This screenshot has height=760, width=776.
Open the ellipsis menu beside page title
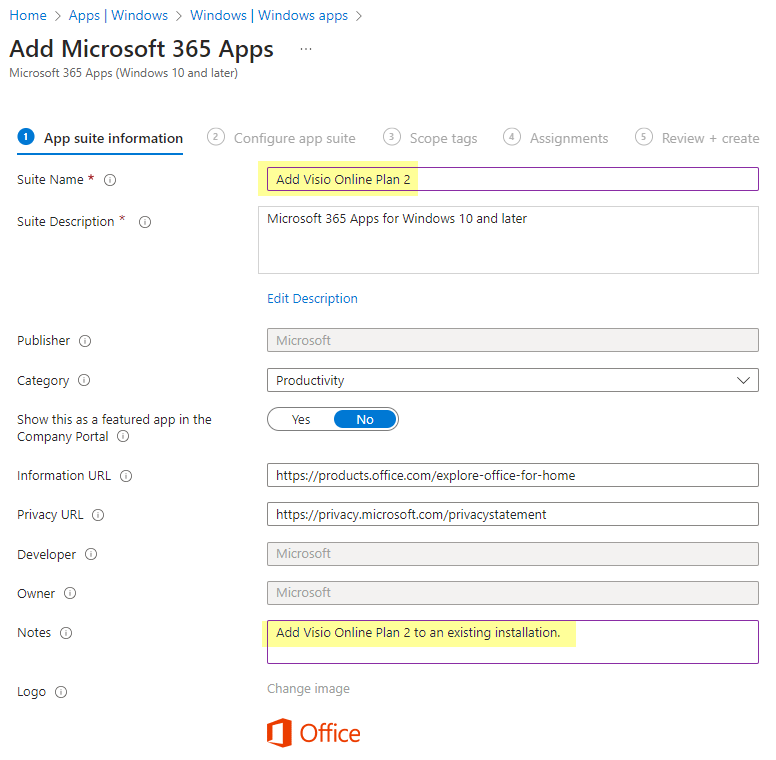pos(306,49)
